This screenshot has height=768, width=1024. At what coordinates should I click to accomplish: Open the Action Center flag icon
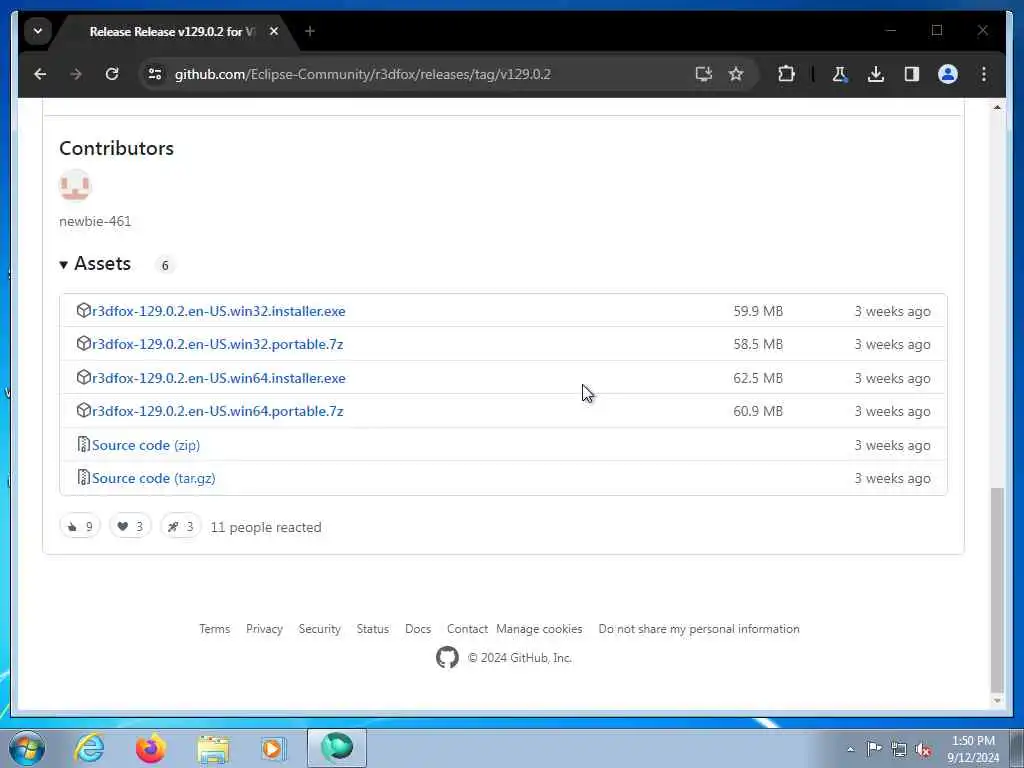click(x=874, y=748)
